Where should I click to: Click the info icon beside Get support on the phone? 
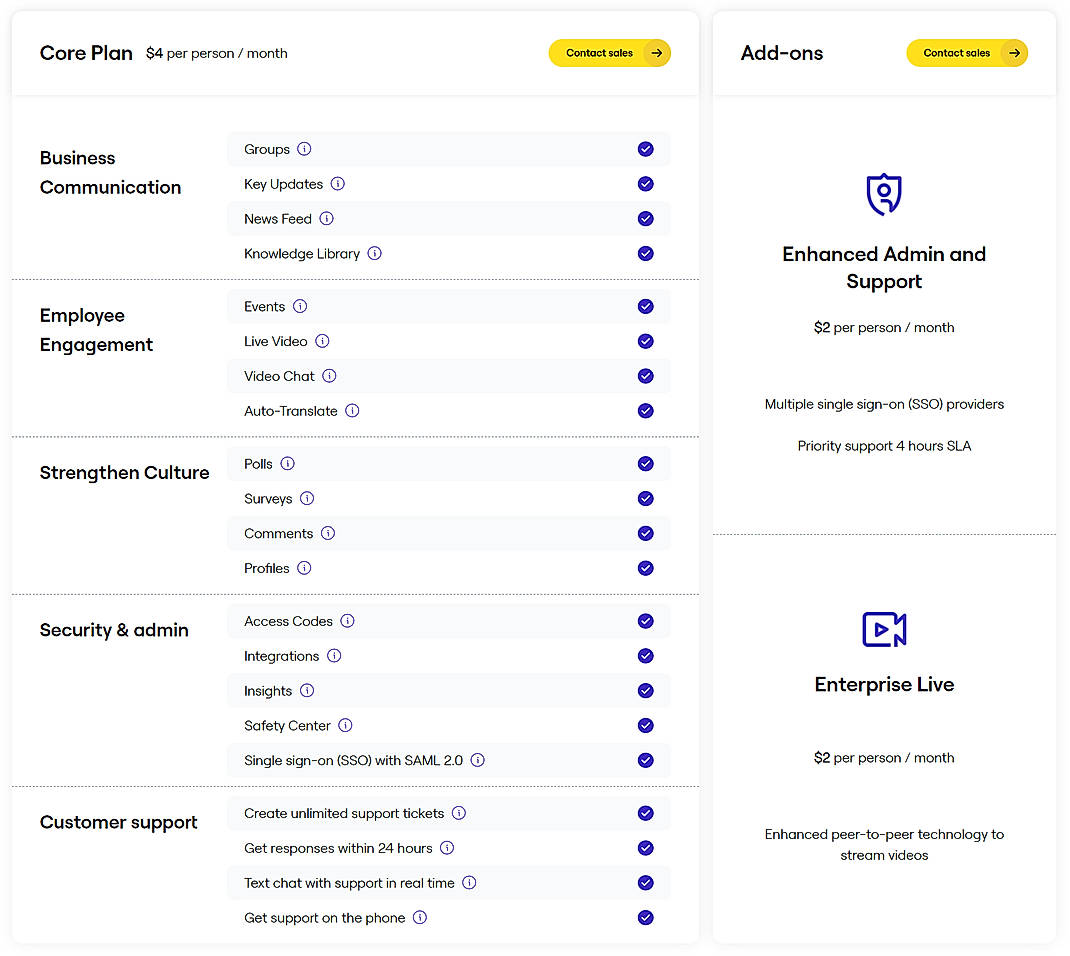420,918
